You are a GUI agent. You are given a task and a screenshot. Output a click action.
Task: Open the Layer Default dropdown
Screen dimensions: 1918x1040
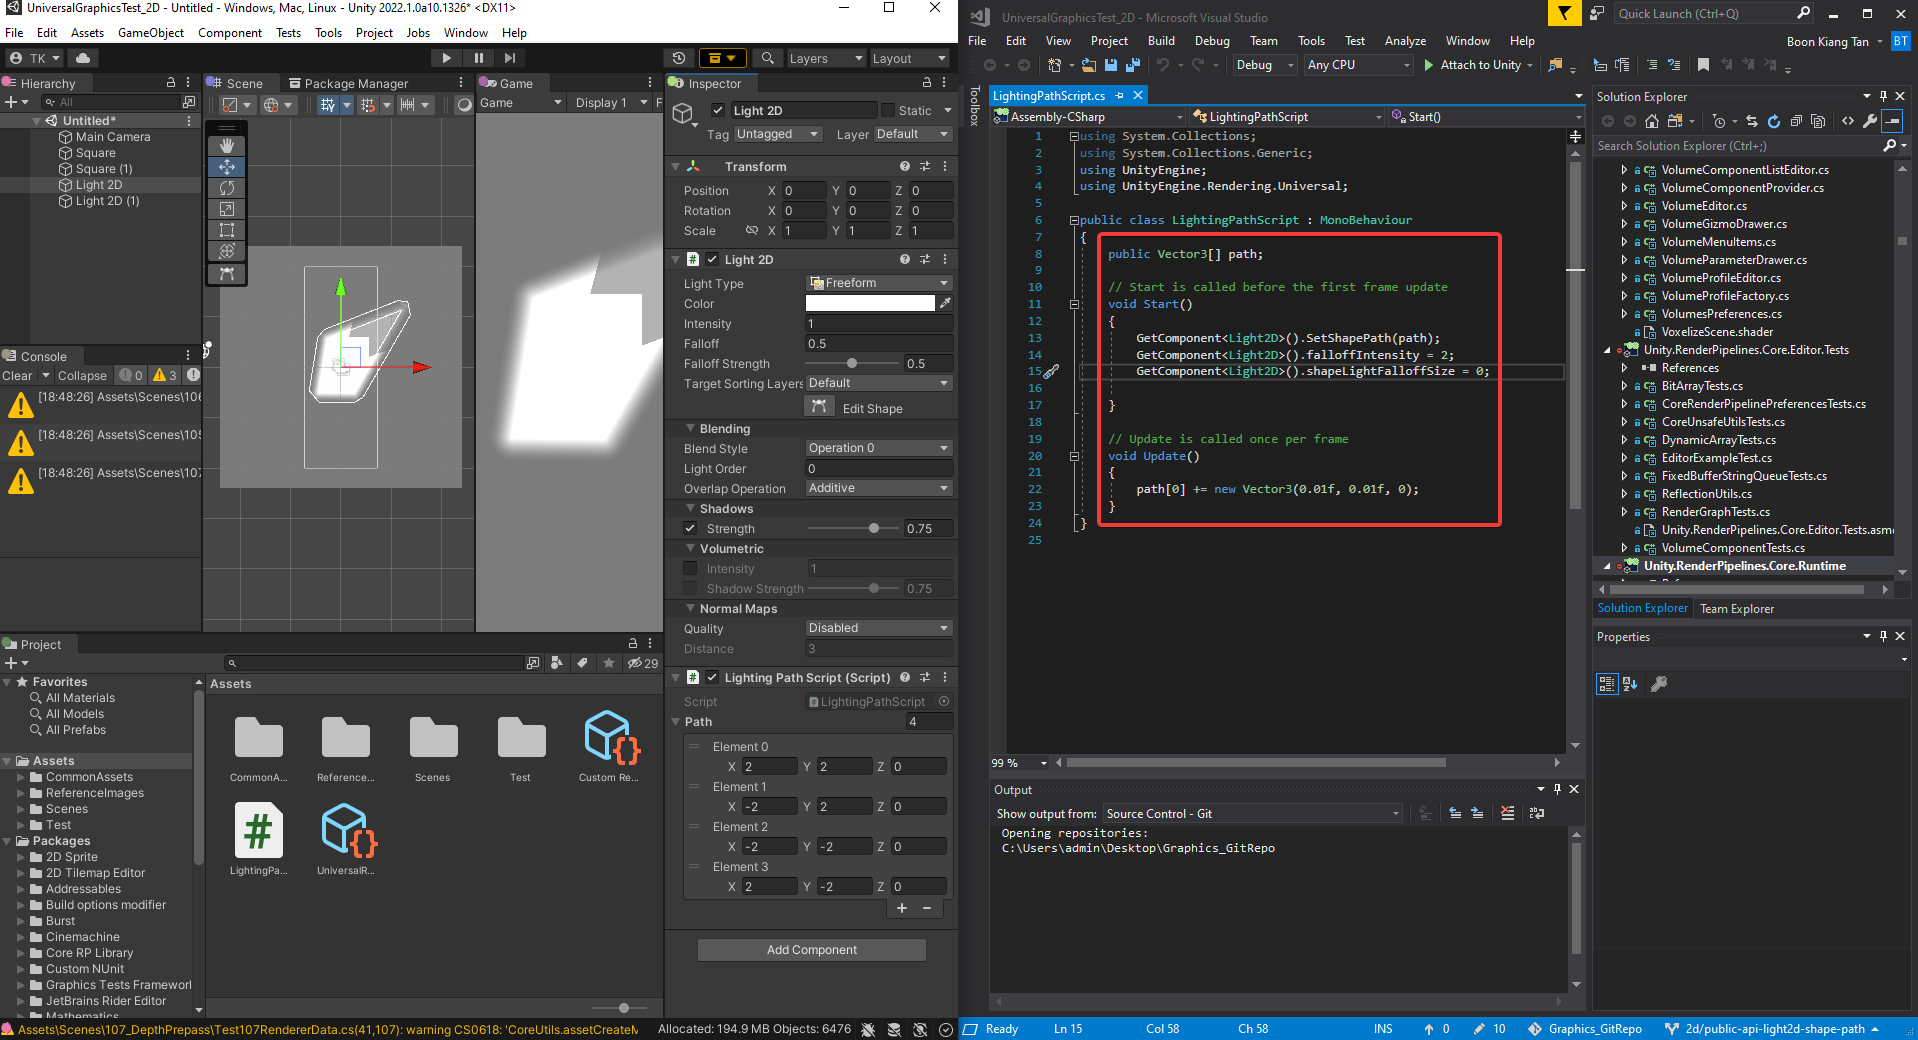pos(913,134)
